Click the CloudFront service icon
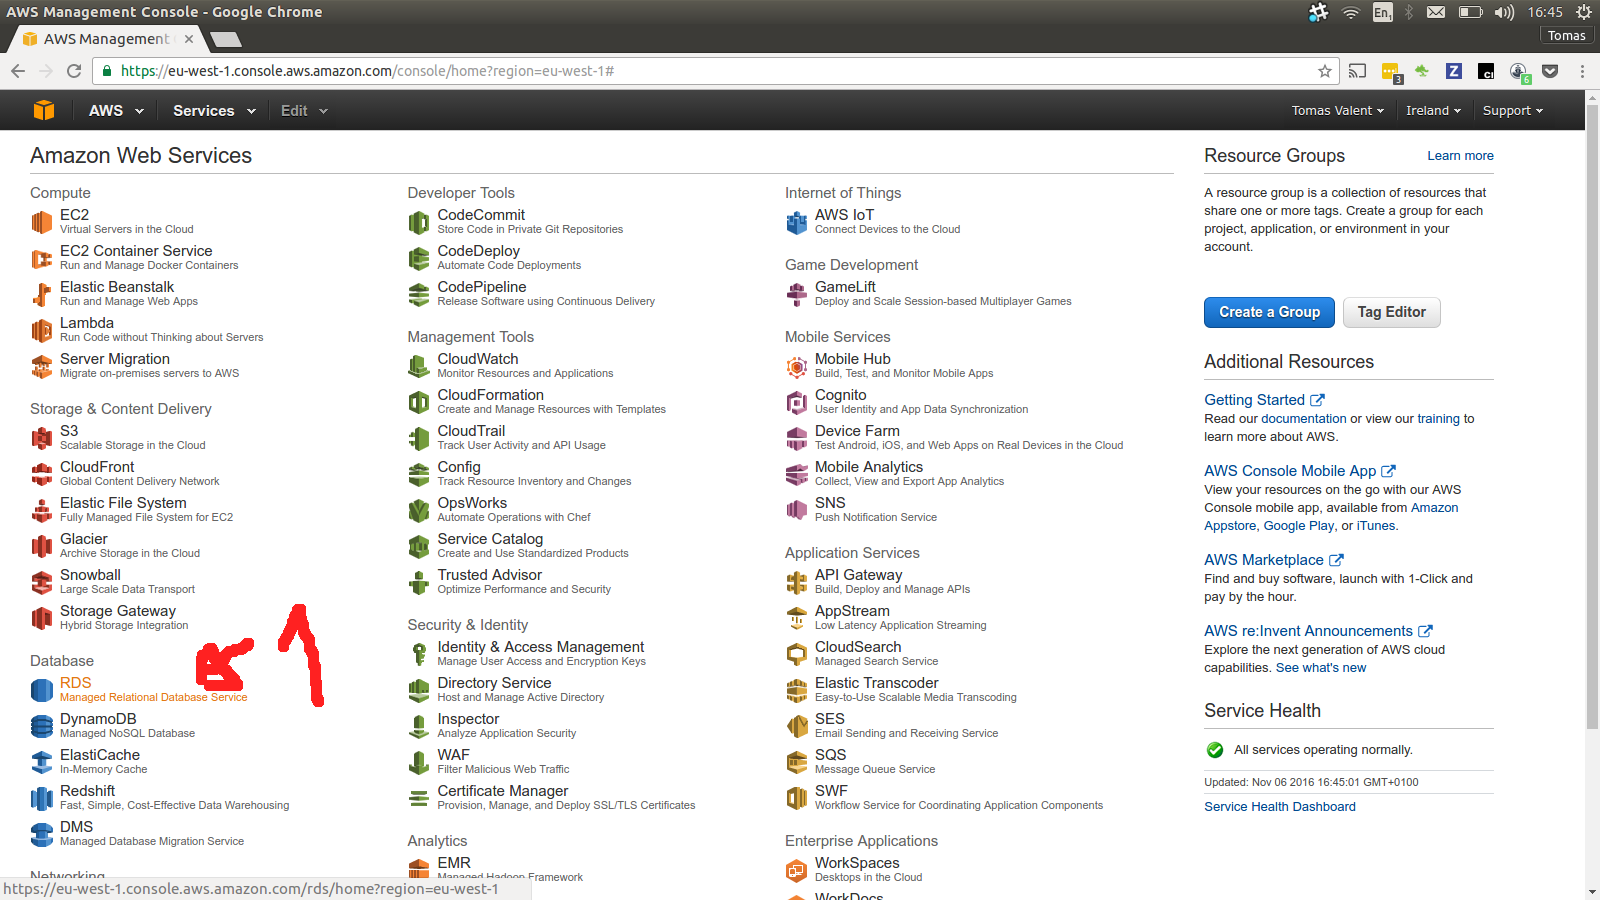Viewport: 1600px width, 900px height. [41, 474]
